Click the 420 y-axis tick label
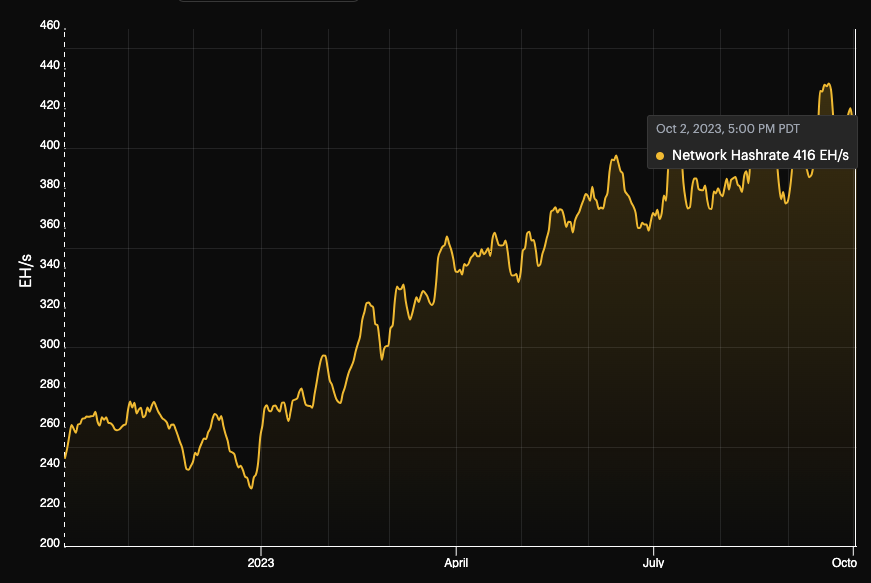 point(49,105)
